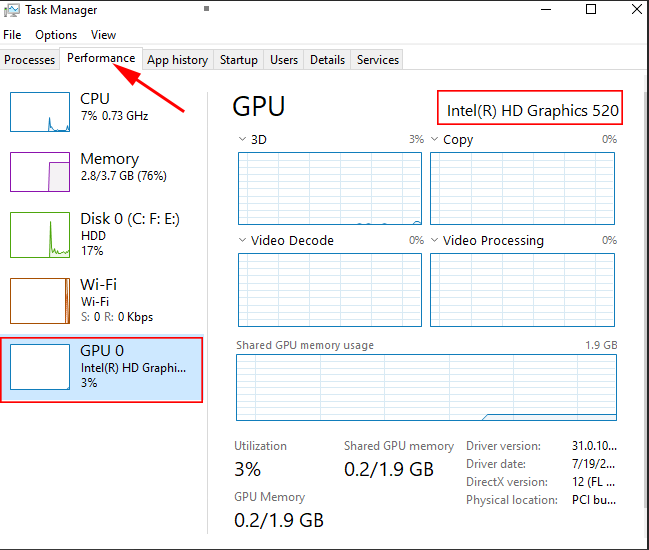Viewport: 649px width, 550px height.
Task: Select Disk 0 (C: F: E:) entry
Action: pyautogui.click(x=102, y=235)
